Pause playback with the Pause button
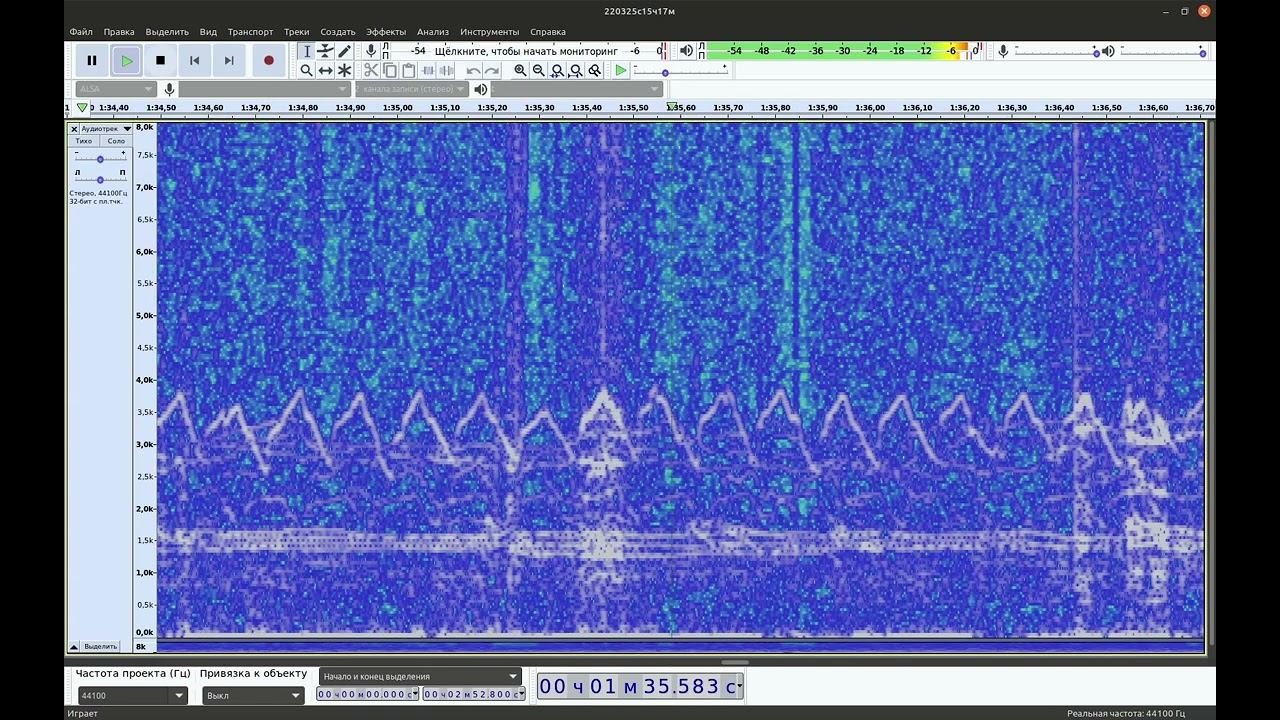Image resolution: width=1280 pixels, height=720 pixels. tap(92, 61)
